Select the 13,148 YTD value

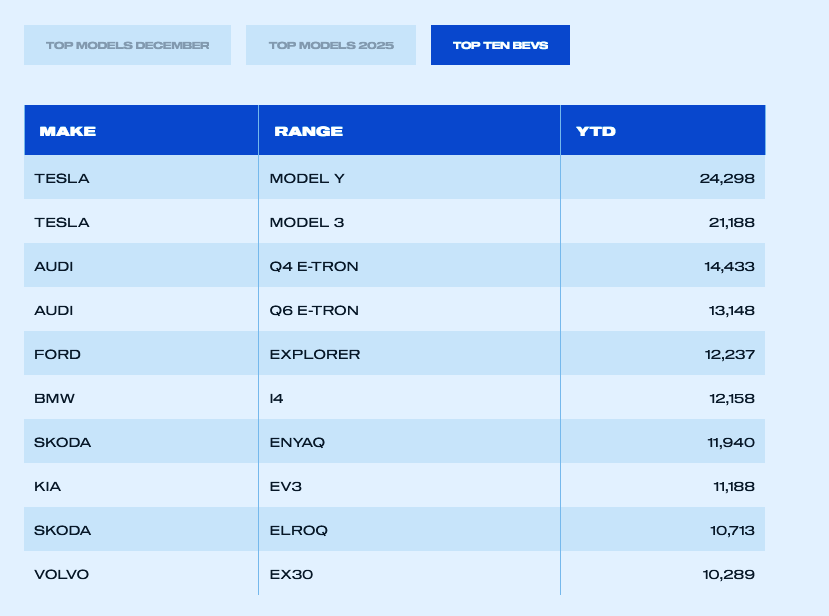(732, 310)
